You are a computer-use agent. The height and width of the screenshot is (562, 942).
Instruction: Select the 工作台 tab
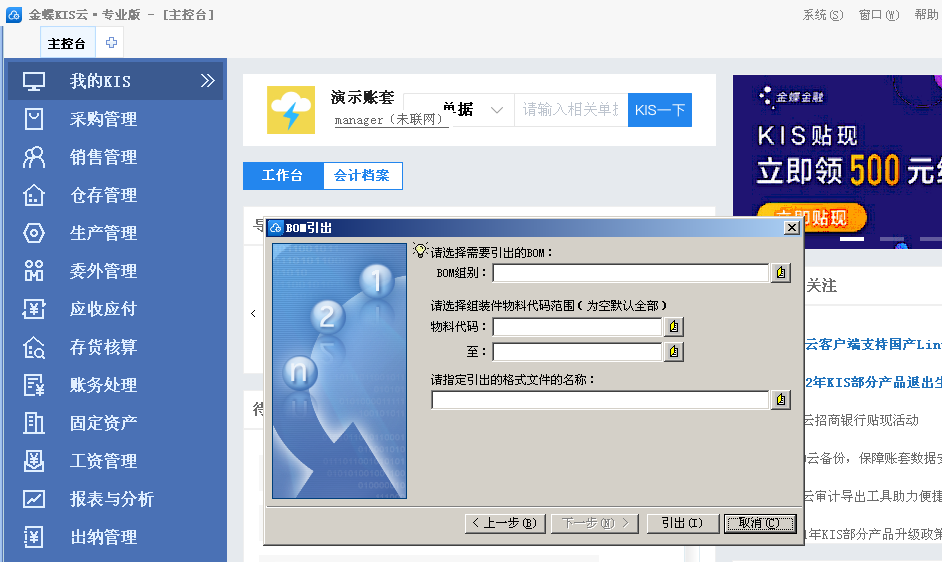(282, 176)
